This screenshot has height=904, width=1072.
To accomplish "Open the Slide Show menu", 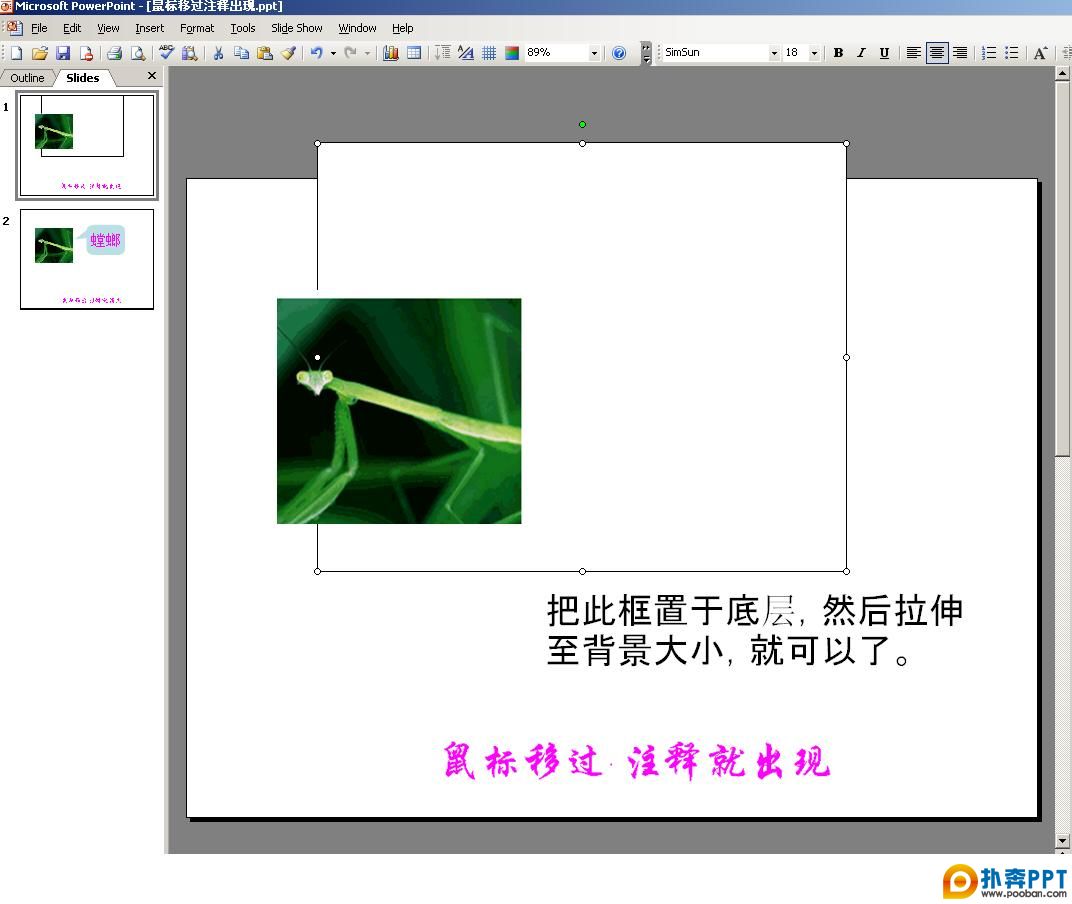I will pyautogui.click(x=297, y=28).
